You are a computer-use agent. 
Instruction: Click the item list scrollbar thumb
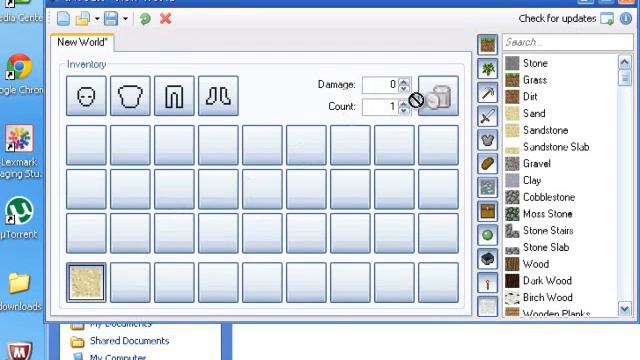[625, 78]
